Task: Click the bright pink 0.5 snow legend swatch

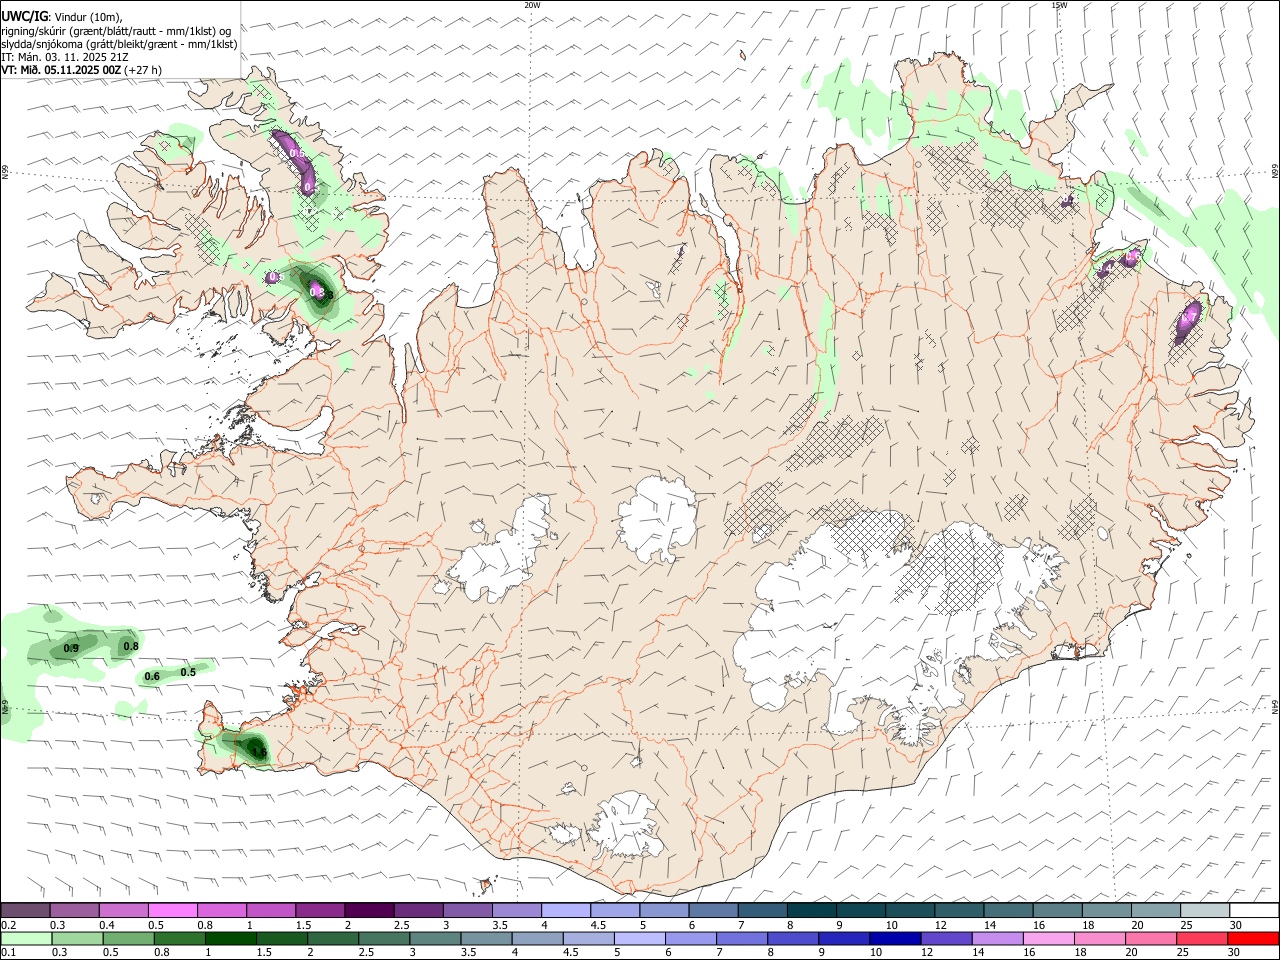Action: (173, 910)
